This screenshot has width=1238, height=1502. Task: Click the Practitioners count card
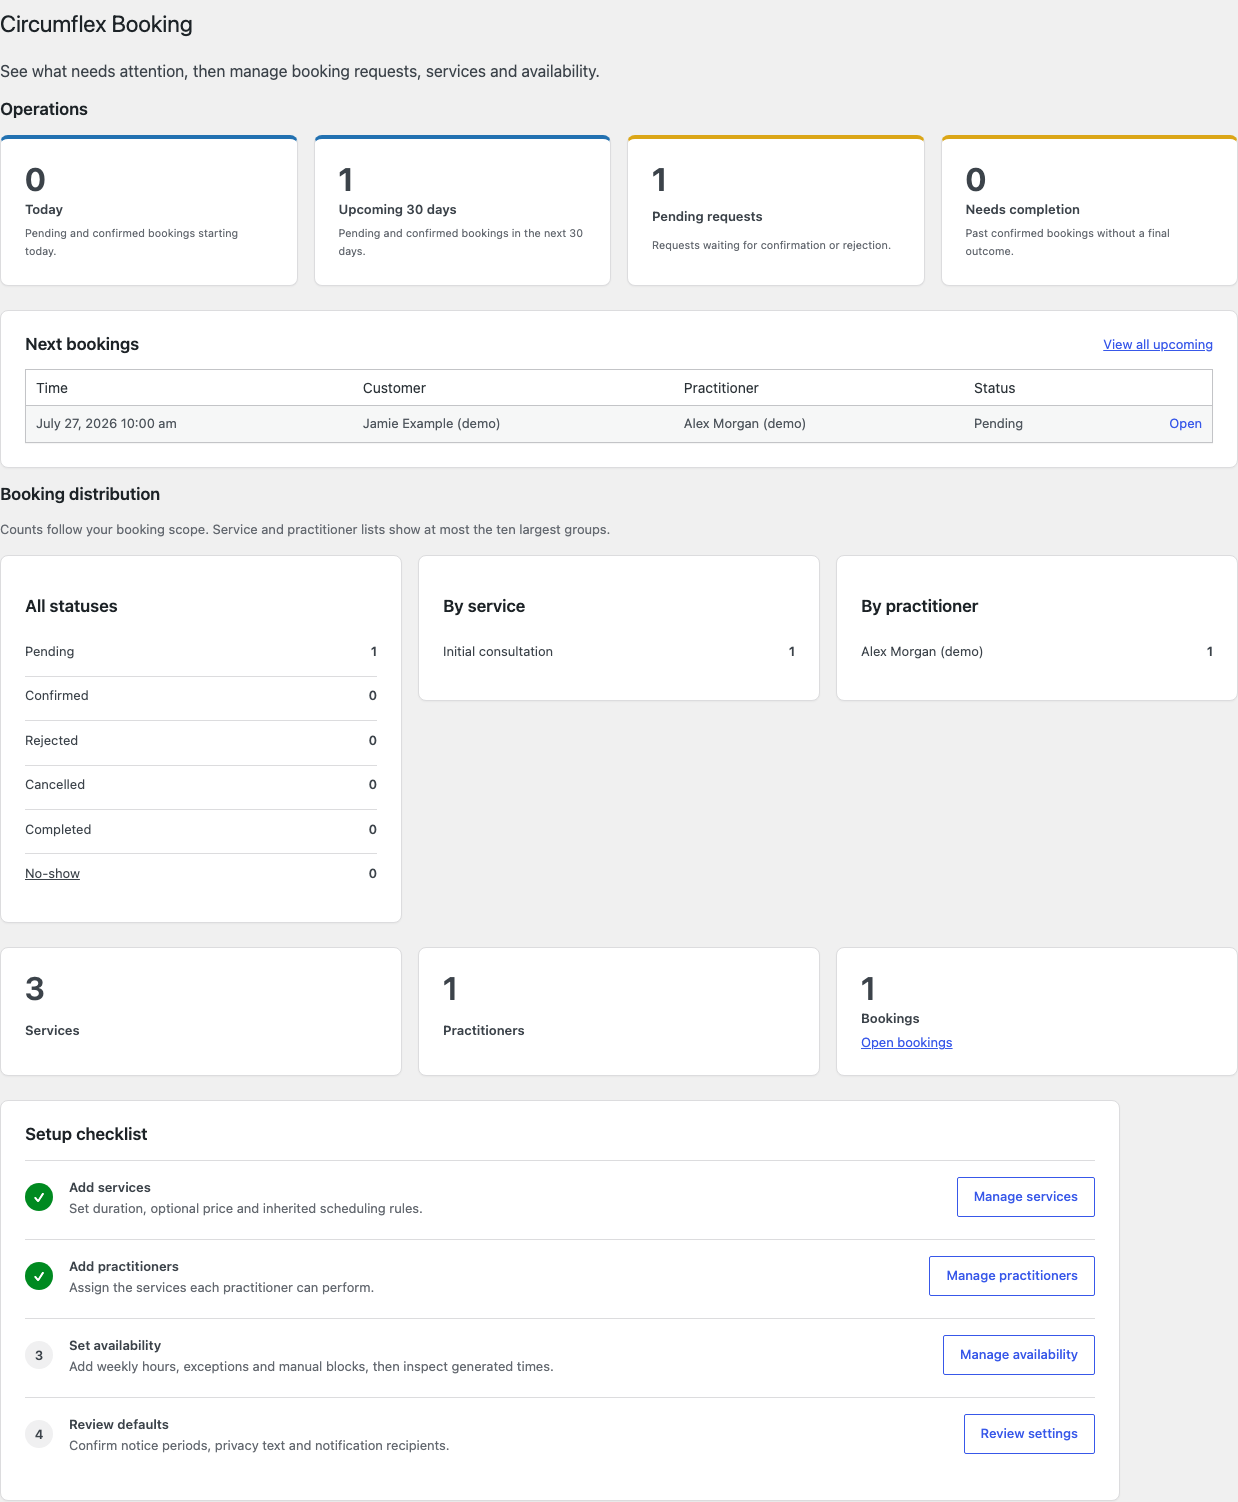click(619, 1012)
